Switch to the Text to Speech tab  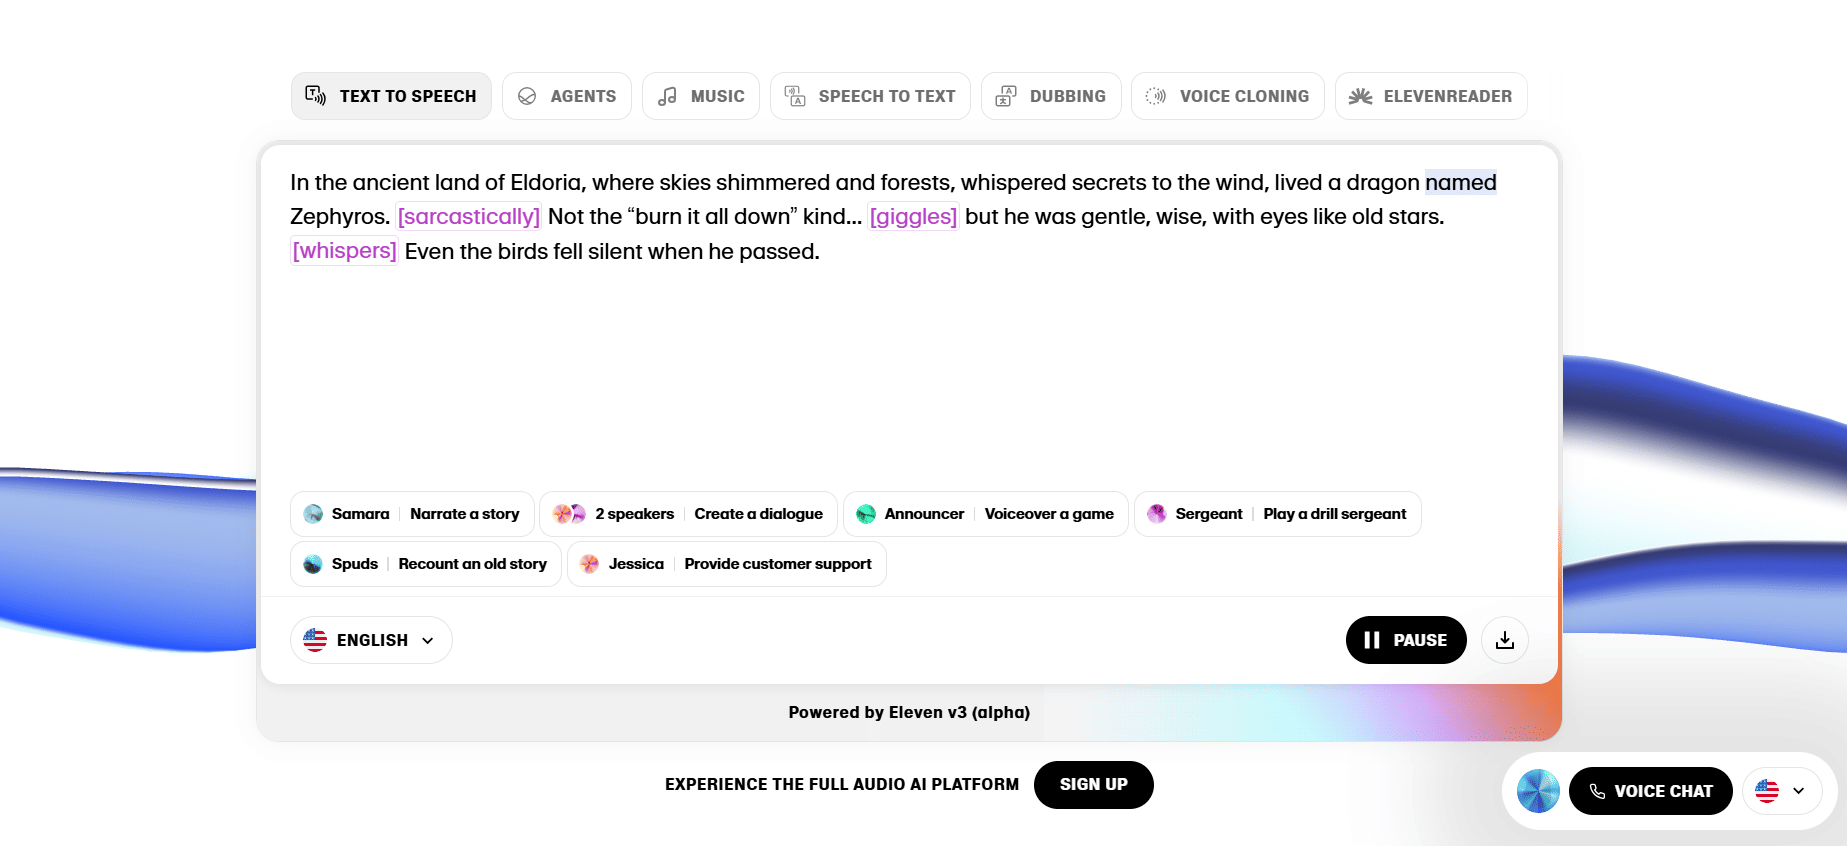pos(390,96)
